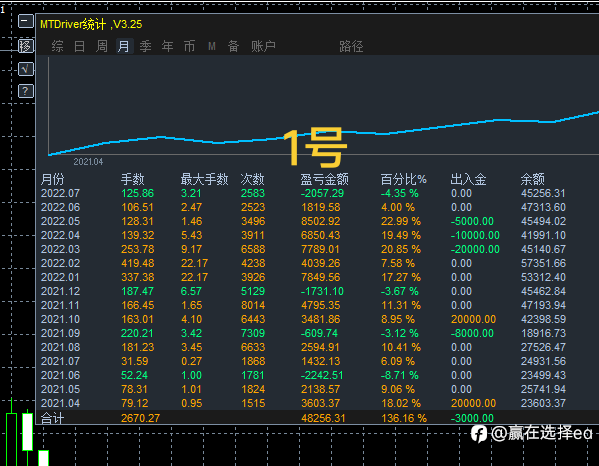
Task: Switch to the 综 summary tab
Action: 58,46
